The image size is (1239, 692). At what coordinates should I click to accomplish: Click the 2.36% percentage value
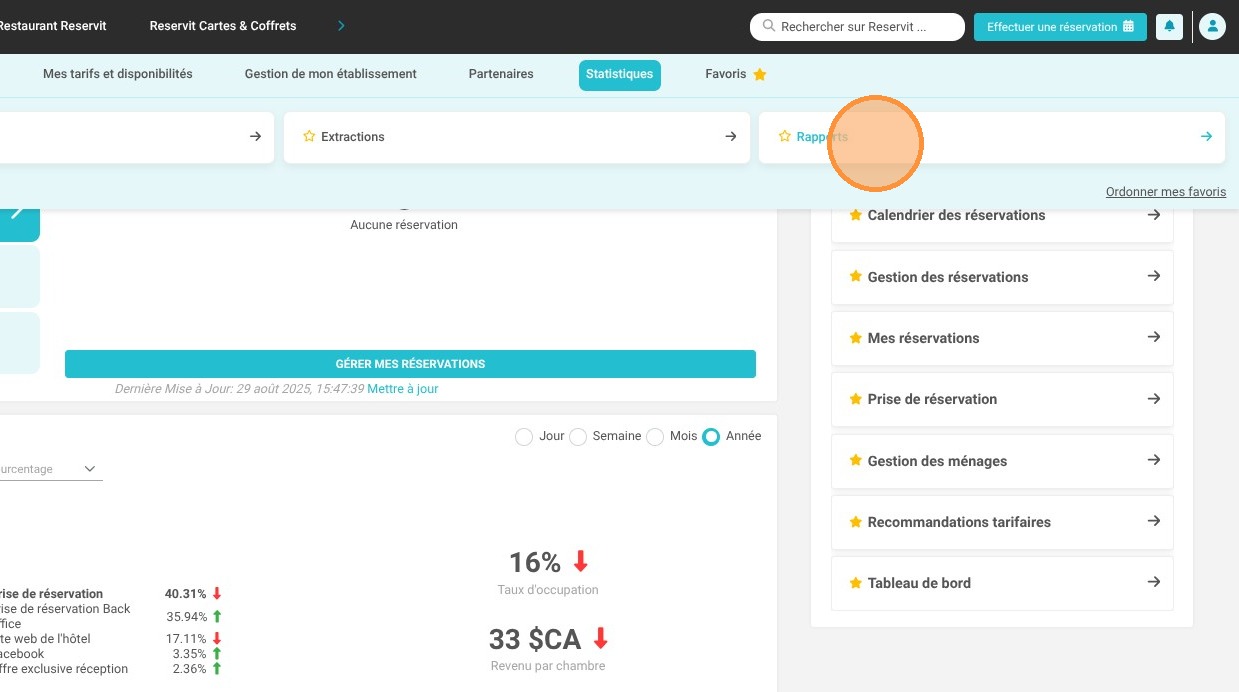click(x=189, y=669)
